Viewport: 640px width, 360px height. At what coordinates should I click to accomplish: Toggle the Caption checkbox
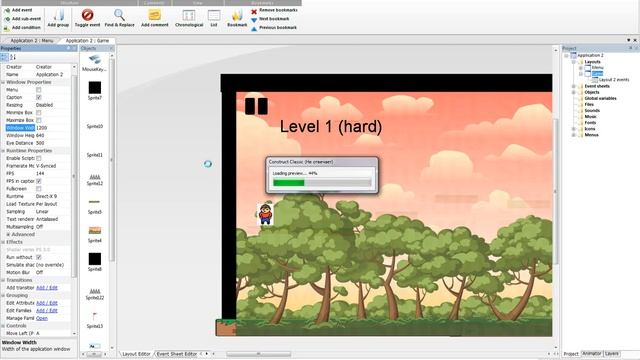point(39,98)
